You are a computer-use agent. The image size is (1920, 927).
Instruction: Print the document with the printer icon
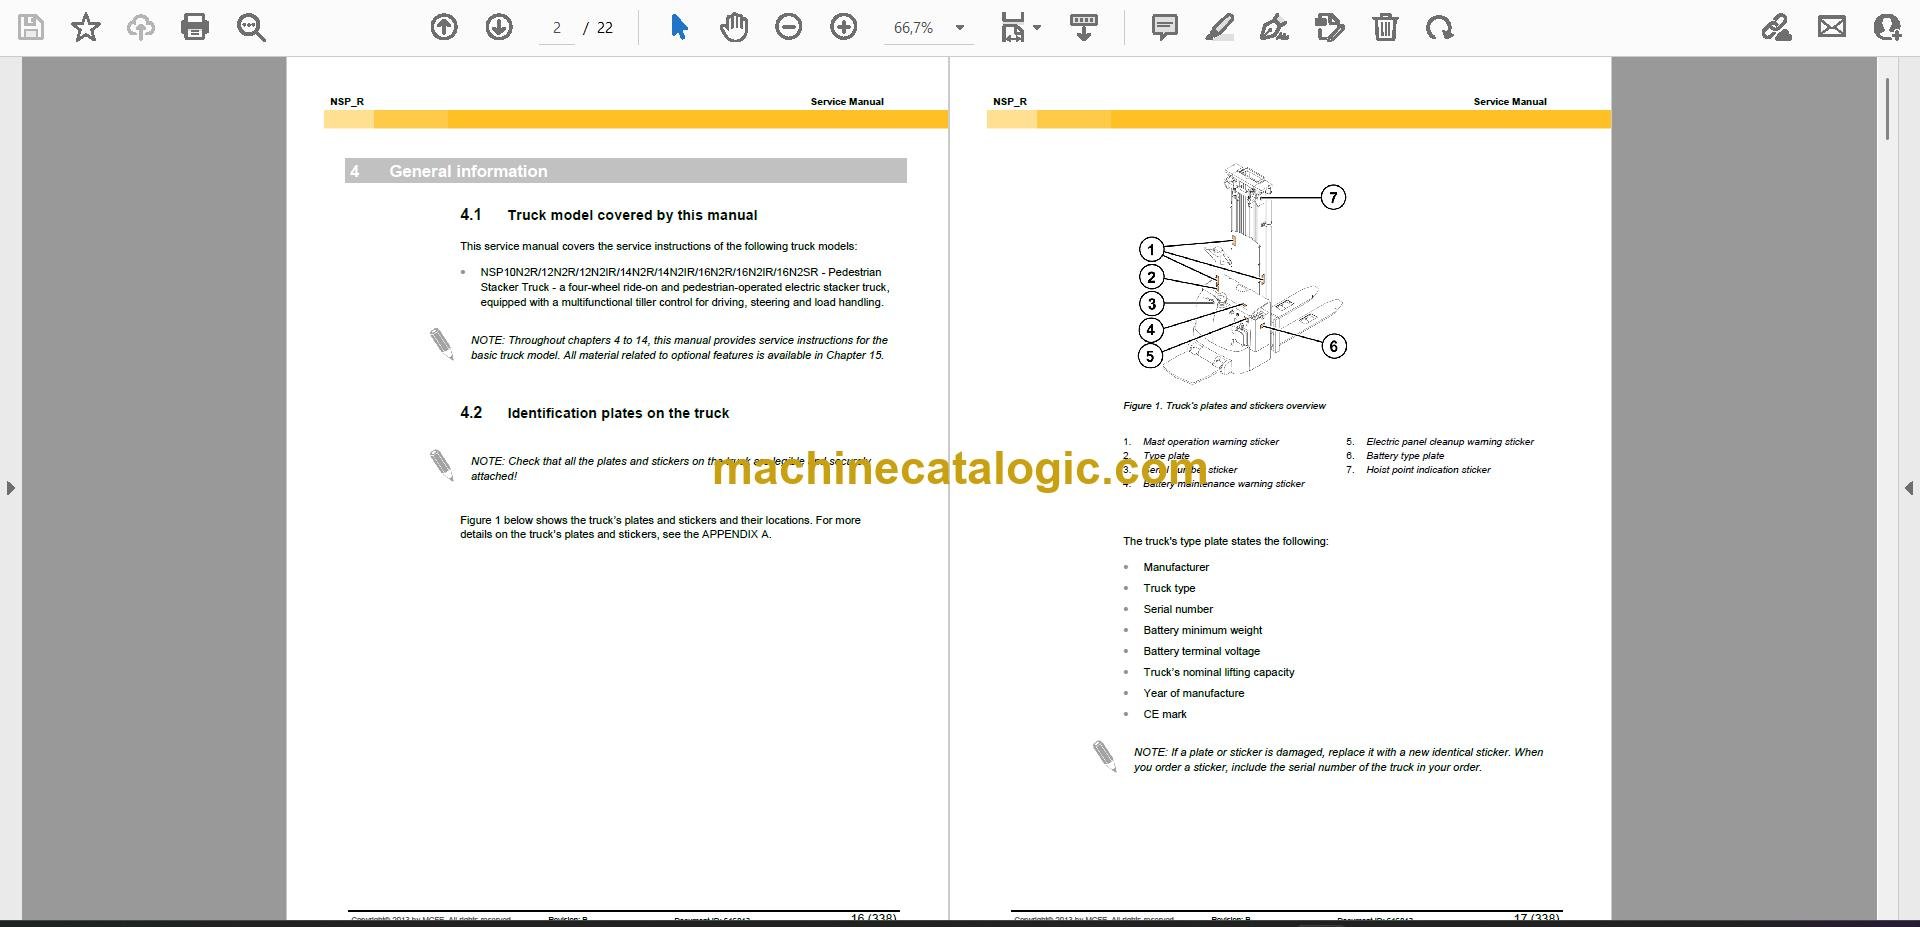(195, 27)
